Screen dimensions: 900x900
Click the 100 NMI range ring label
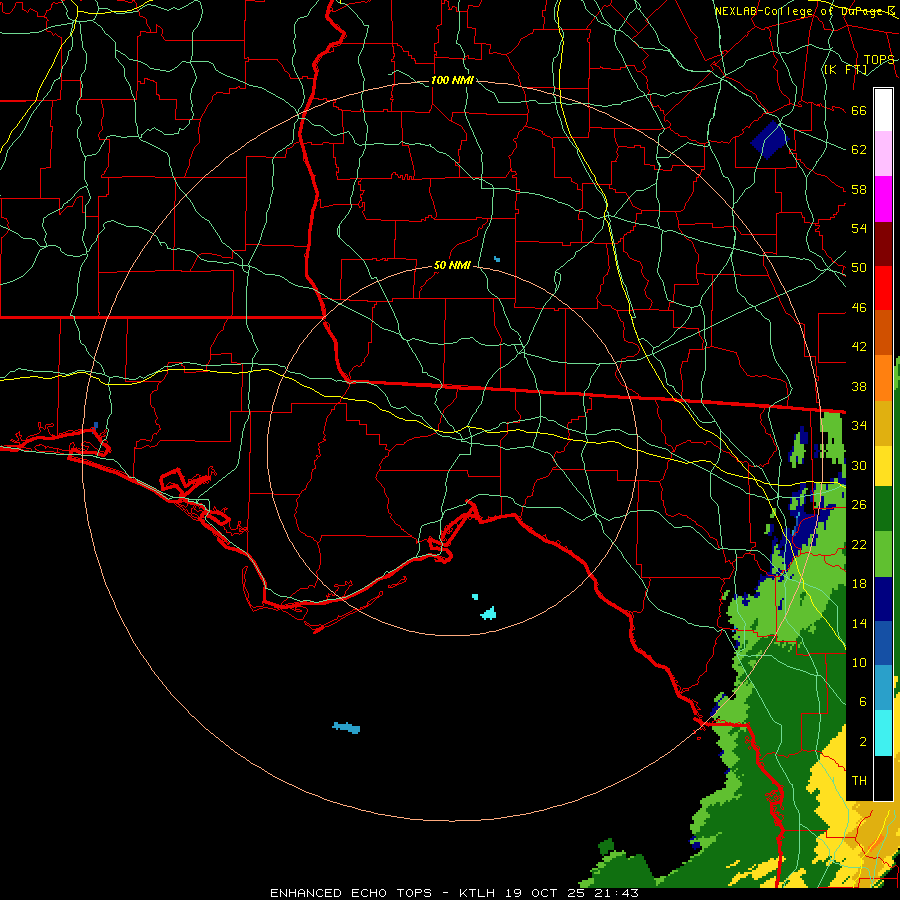[452, 80]
